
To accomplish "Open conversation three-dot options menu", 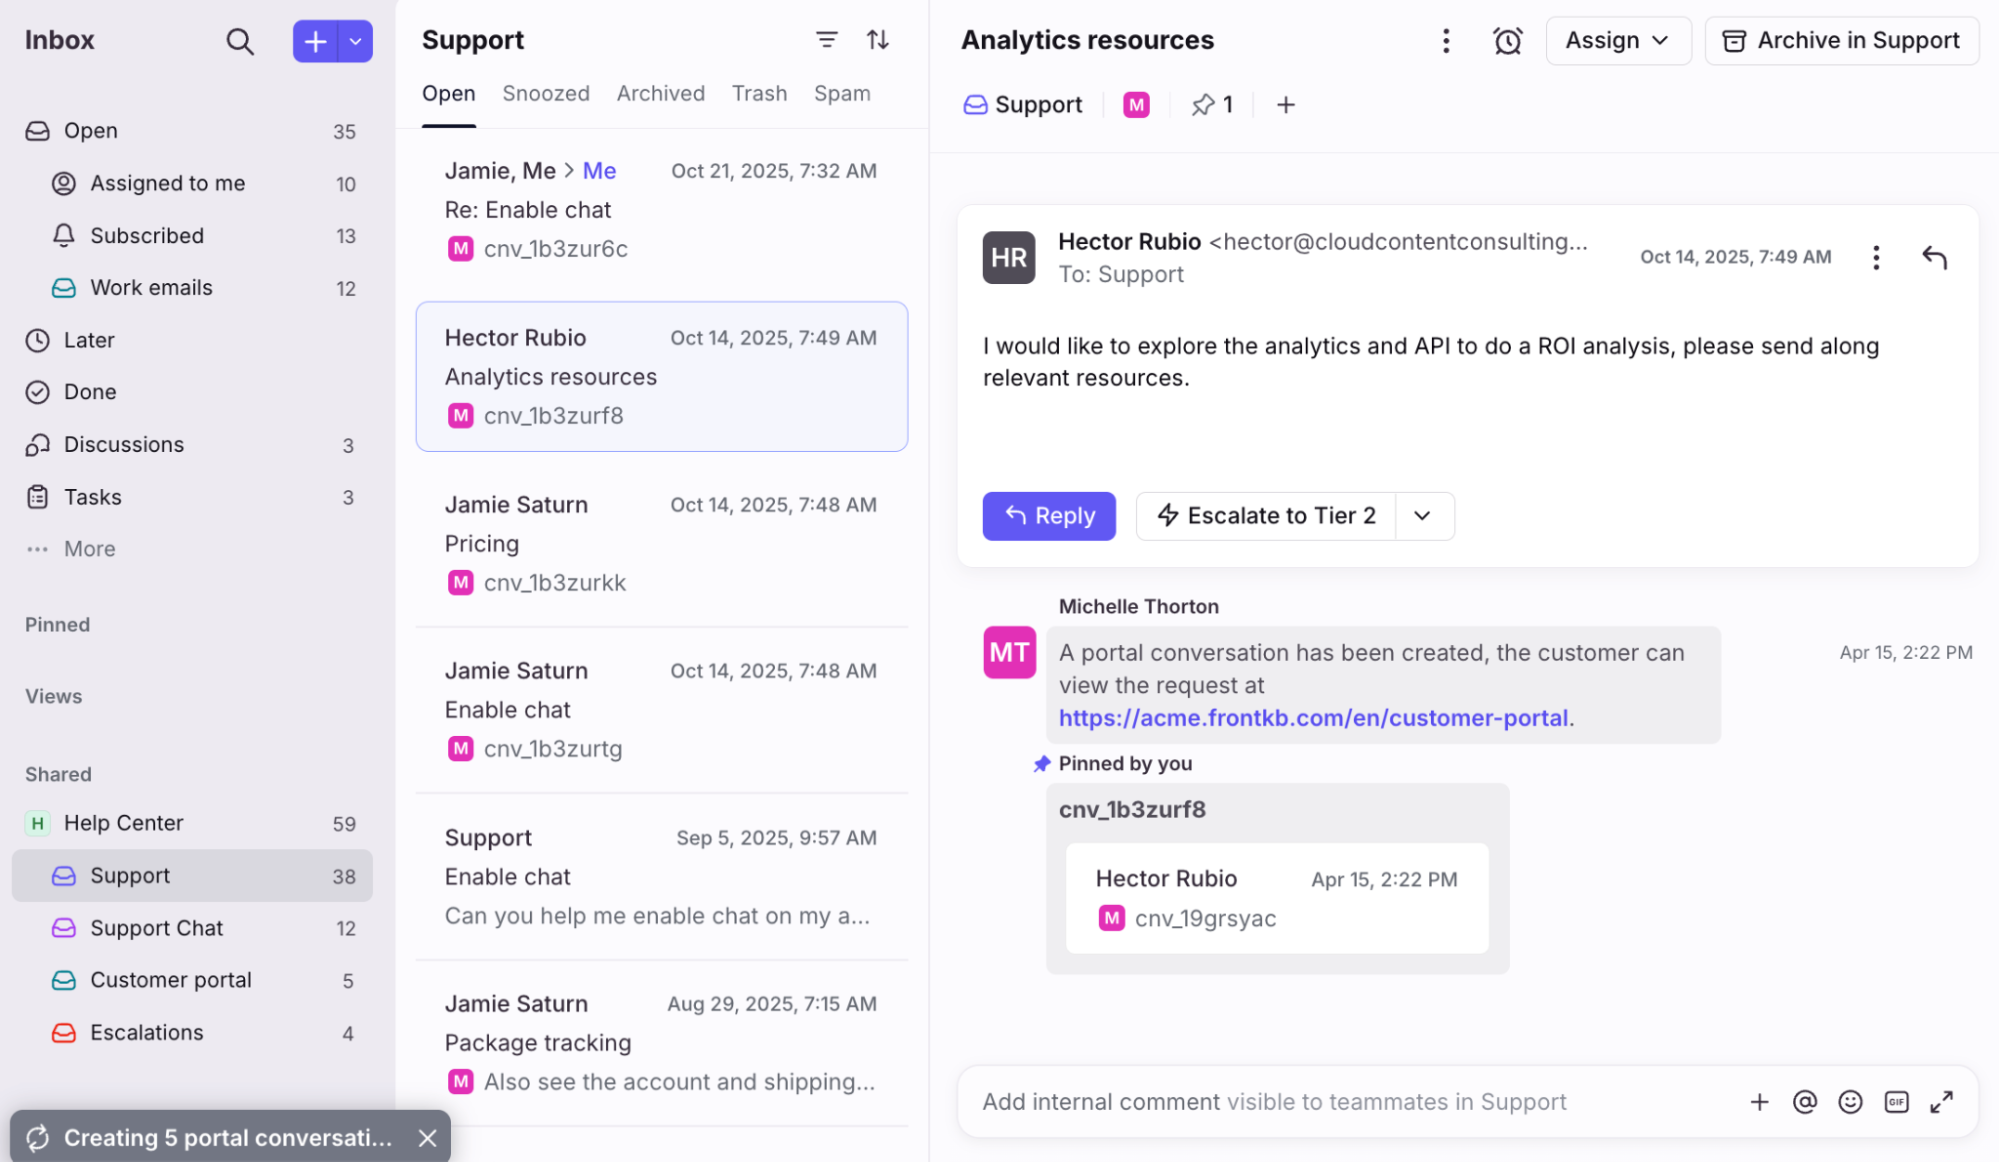I will 1446,41.
